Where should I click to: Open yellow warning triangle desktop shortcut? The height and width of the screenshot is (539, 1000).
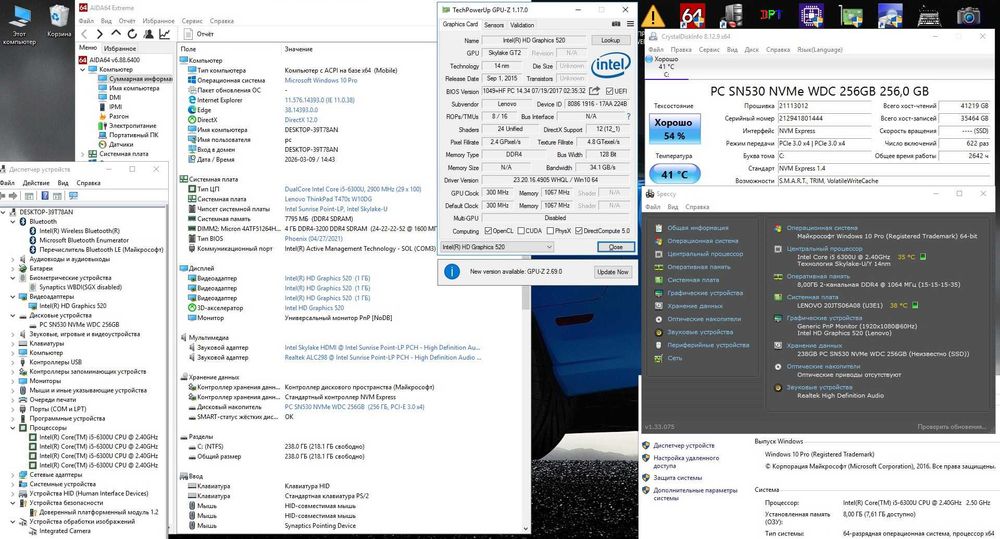(x=653, y=15)
